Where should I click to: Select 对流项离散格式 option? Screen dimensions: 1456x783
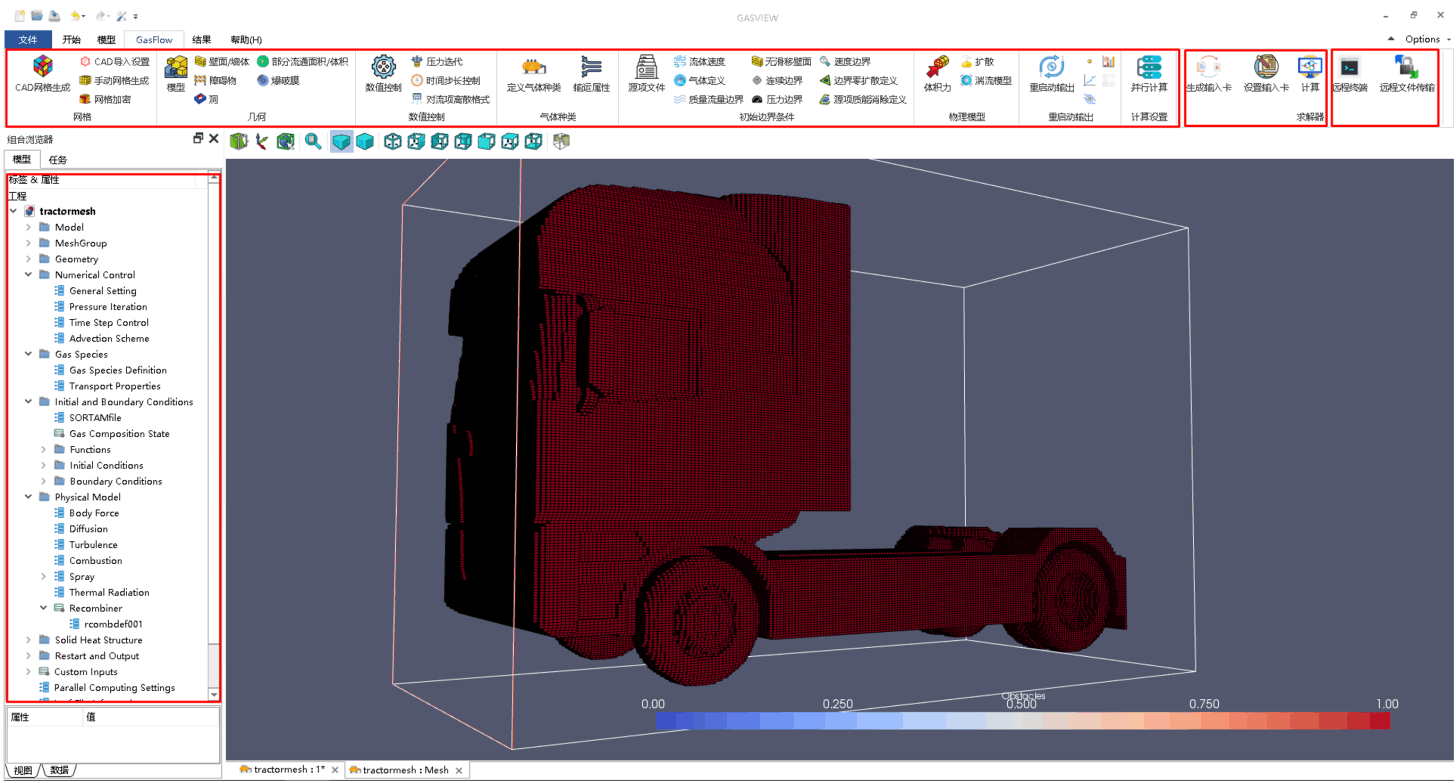[x=450, y=100]
